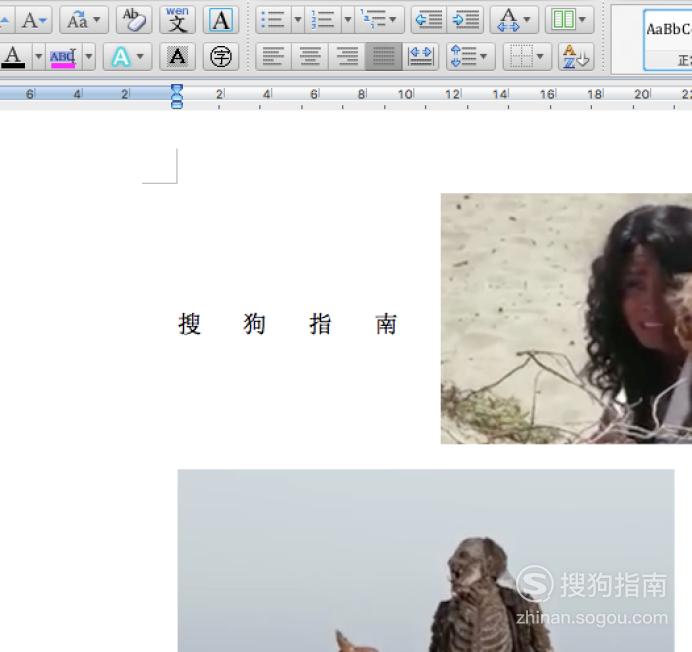Screen dimensions: 692x652
Task: Click the shrink font size button
Action: 34,20
